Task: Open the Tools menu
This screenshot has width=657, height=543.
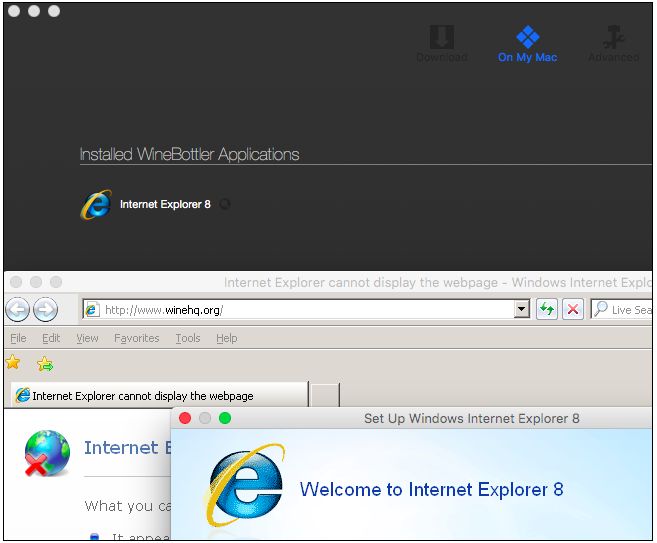Action: 188,338
